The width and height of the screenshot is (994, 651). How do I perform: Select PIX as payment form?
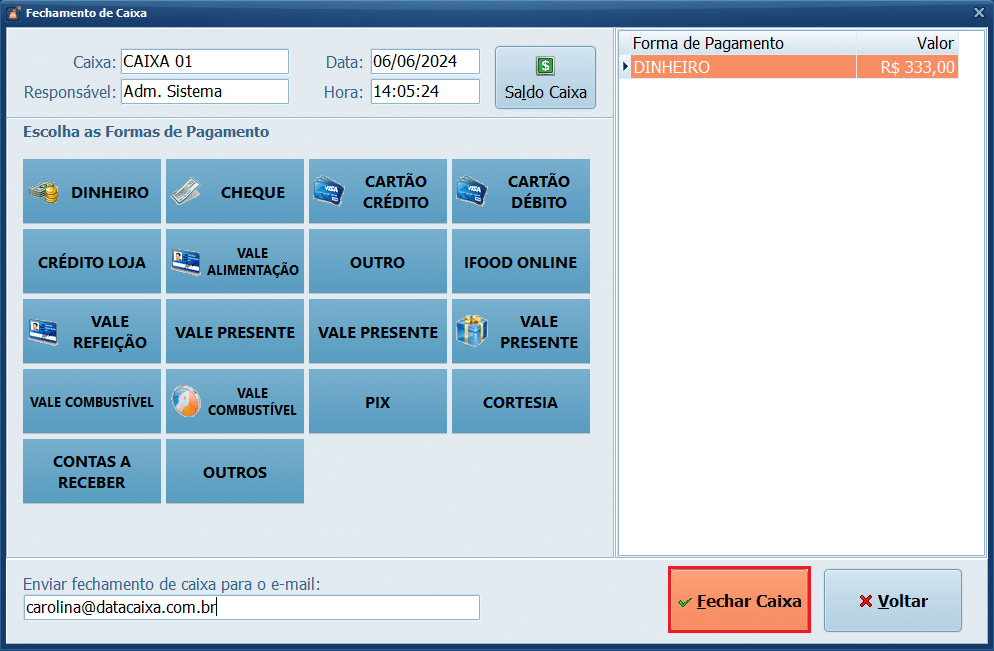[x=378, y=401]
